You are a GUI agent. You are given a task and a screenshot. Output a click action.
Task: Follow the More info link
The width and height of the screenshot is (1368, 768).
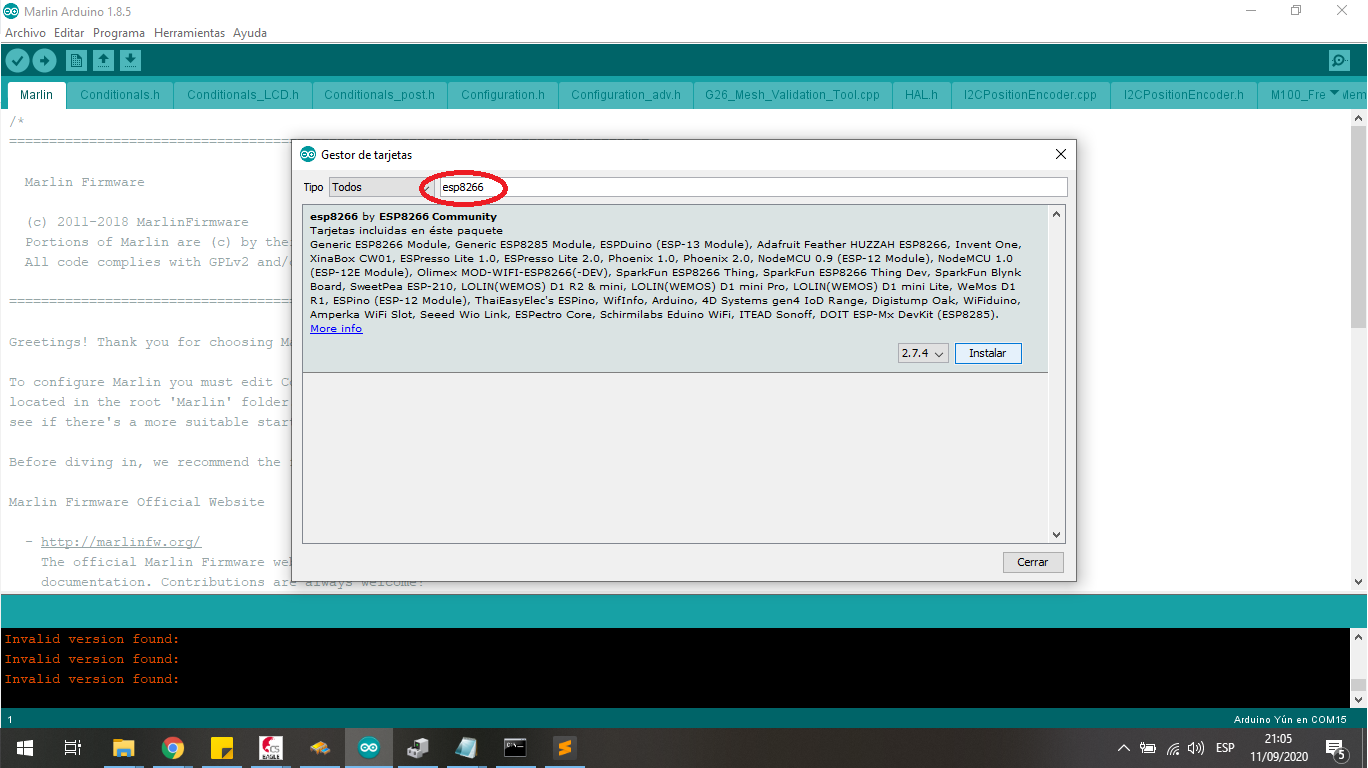(336, 329)
